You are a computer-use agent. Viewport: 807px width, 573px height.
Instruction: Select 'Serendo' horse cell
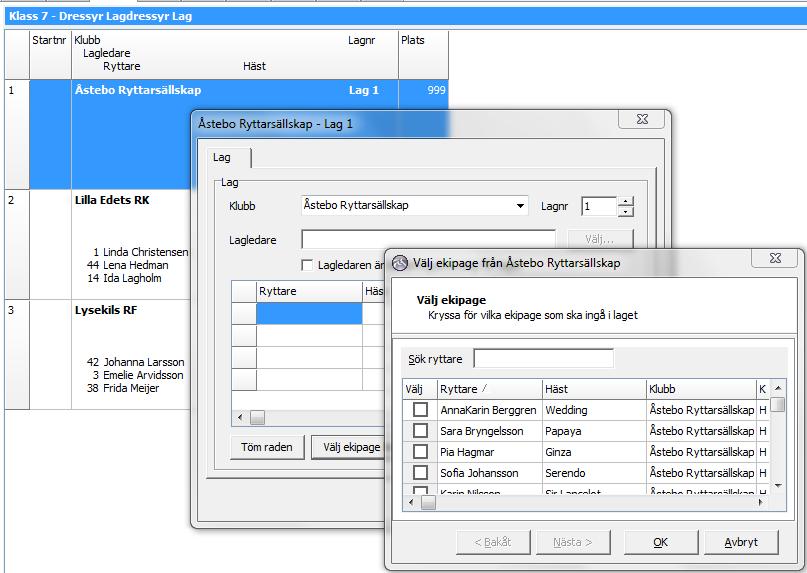point(594,473)
